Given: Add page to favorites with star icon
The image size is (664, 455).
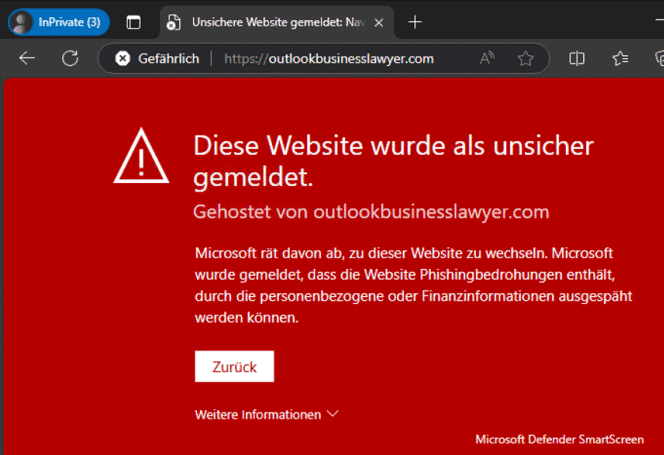Looking at the screenshot, I should click(x=526, y=58).
